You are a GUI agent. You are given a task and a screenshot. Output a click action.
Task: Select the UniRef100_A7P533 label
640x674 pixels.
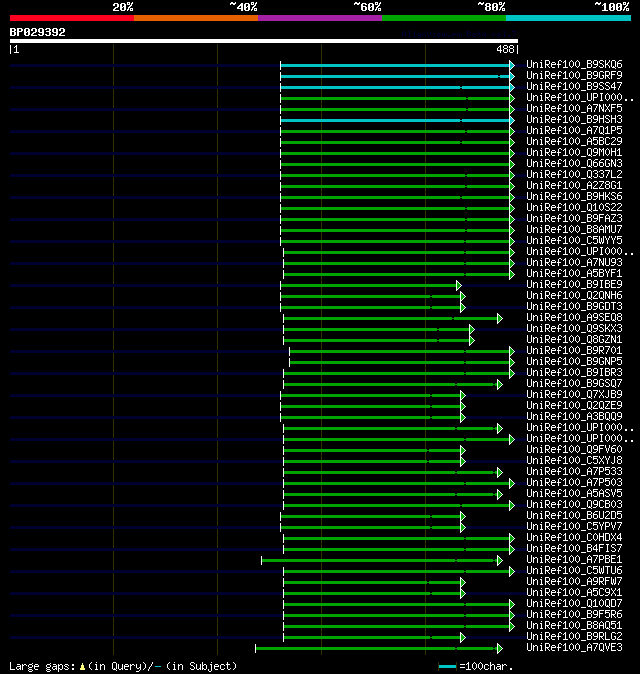[x=574, y=472]
